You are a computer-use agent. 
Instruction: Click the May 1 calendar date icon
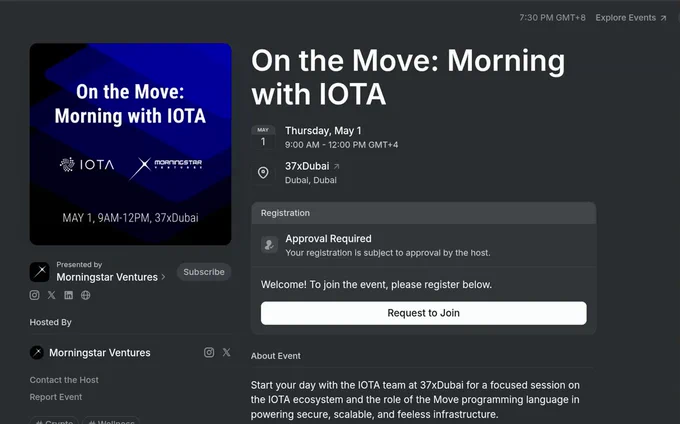coord(263,137)
